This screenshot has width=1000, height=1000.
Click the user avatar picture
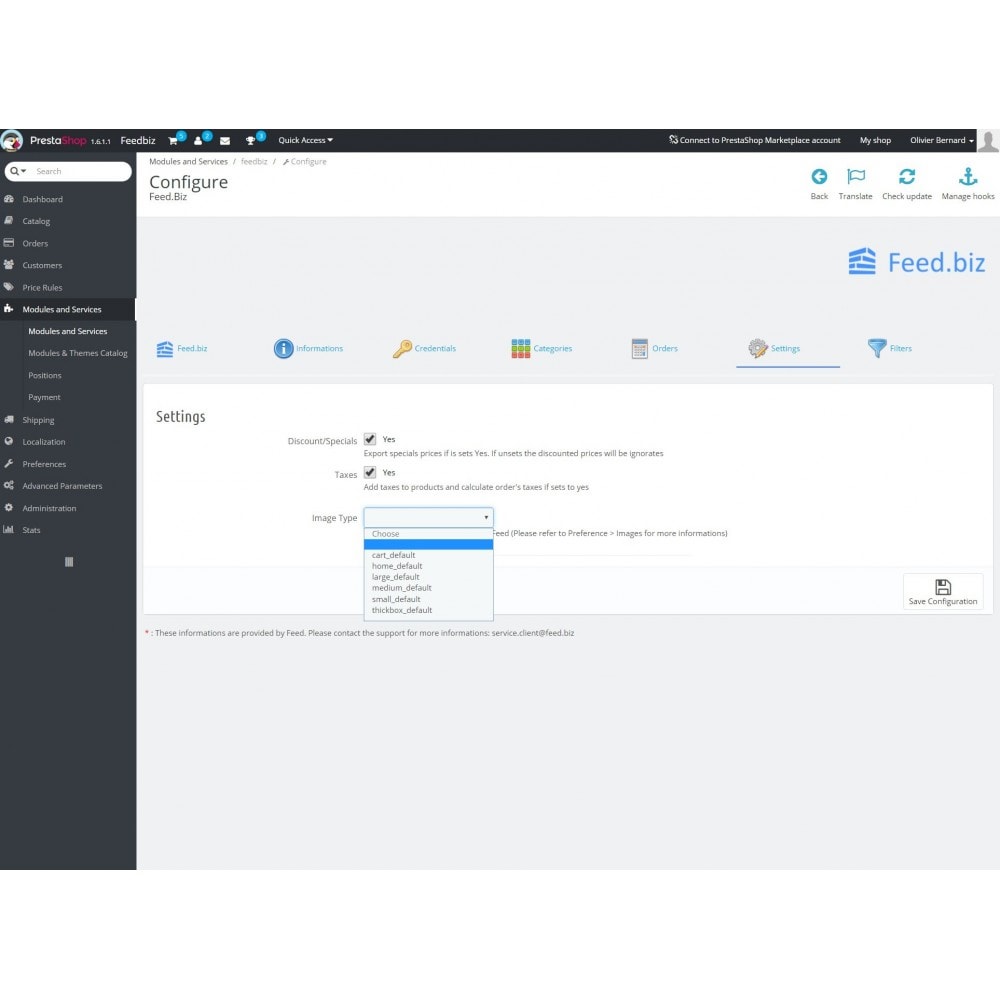pos(988,141)
